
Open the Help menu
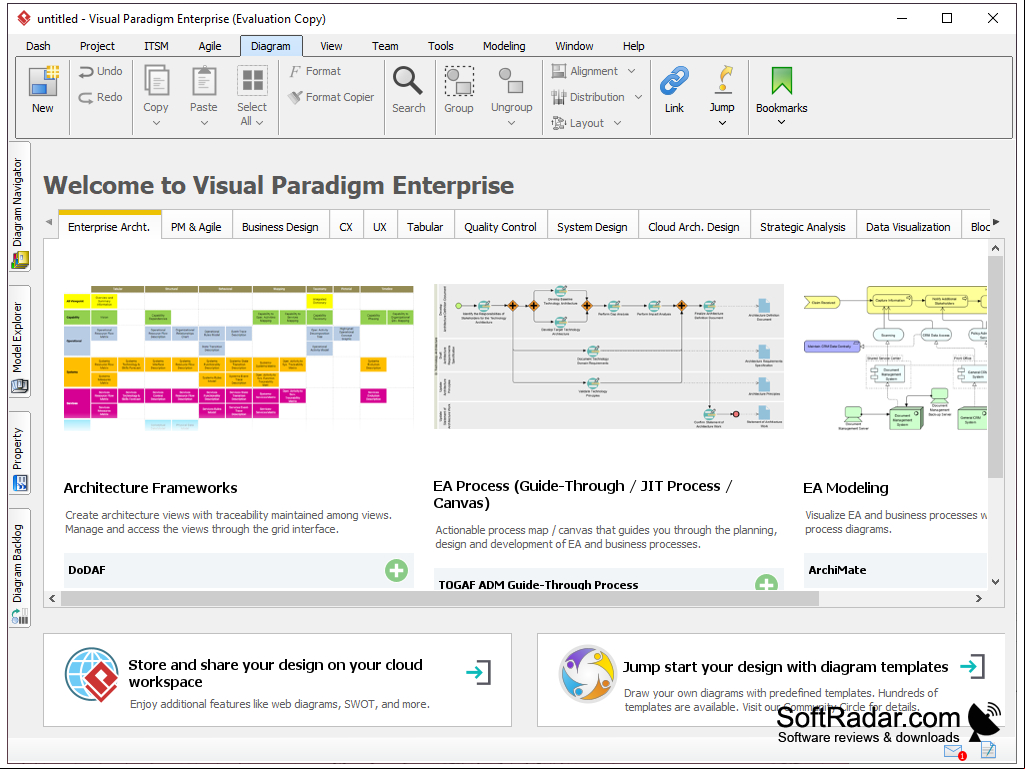click(x=633, y=46)
